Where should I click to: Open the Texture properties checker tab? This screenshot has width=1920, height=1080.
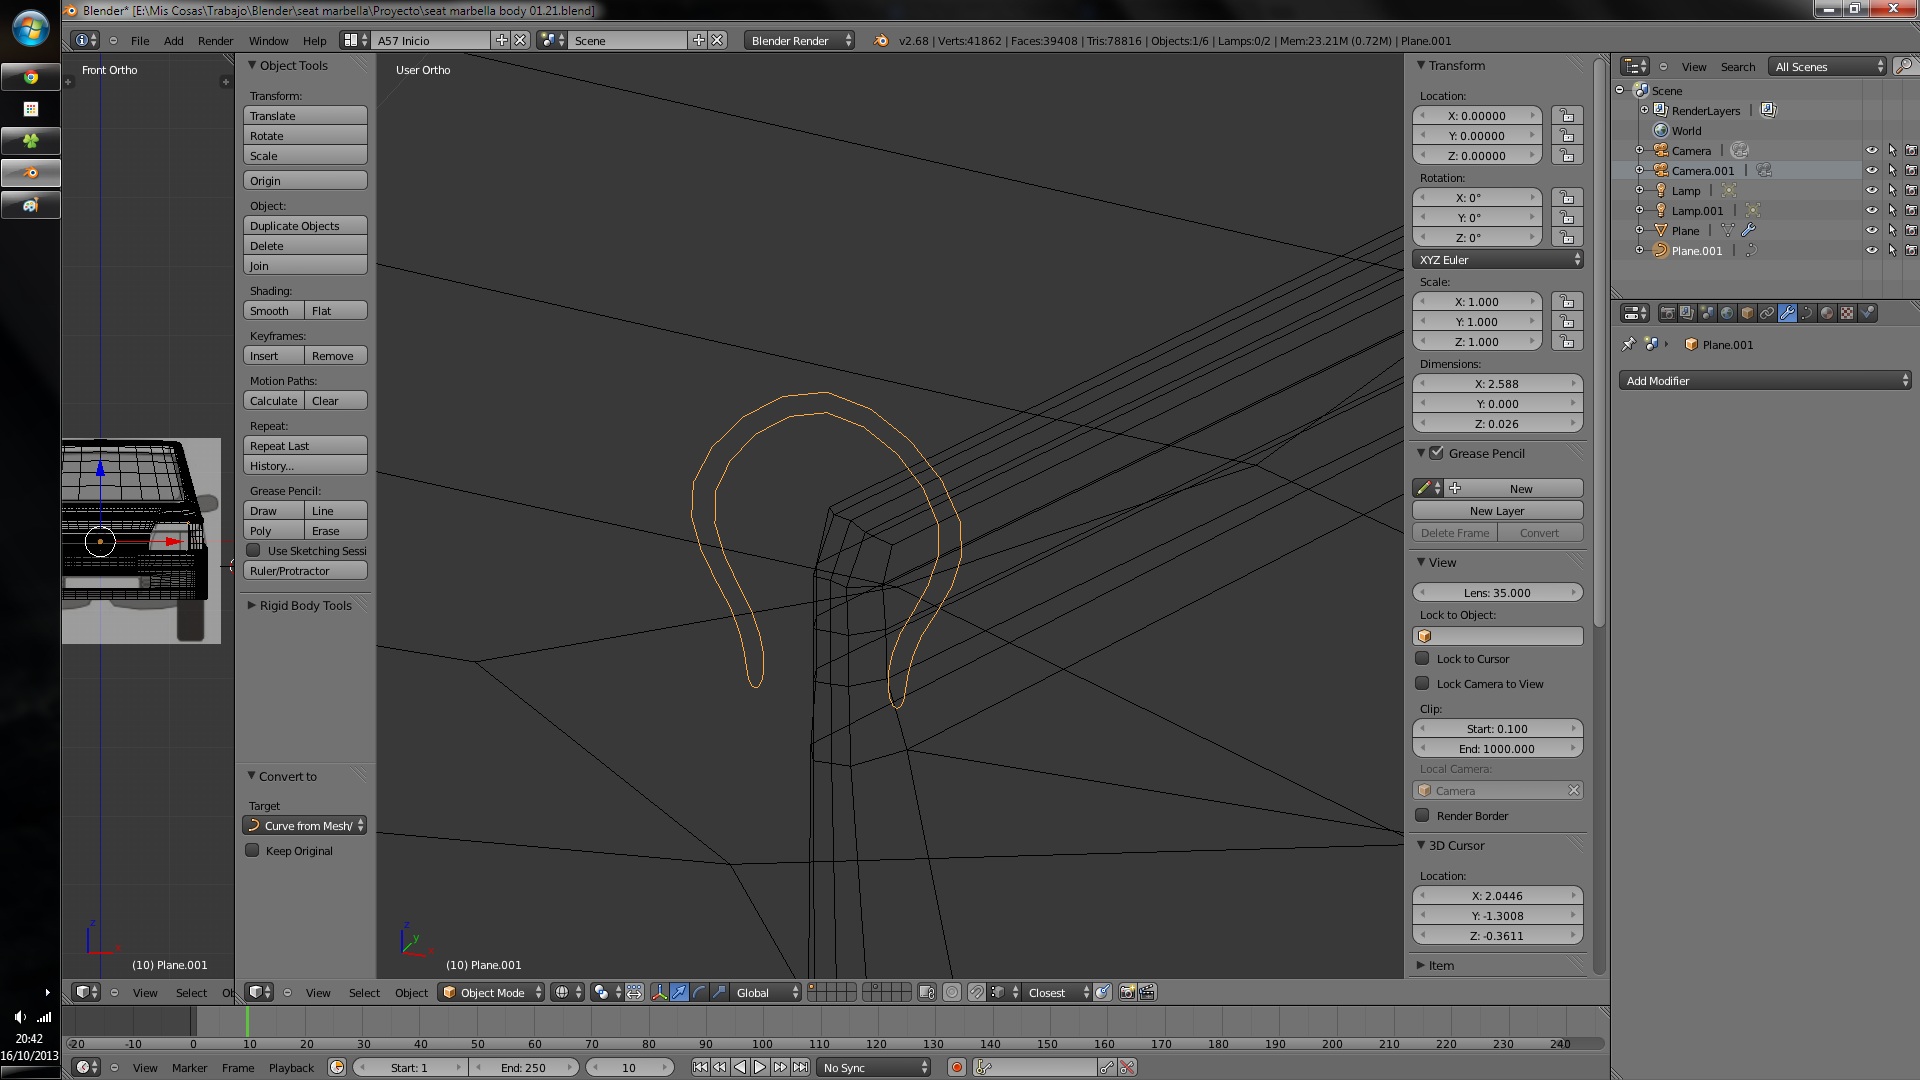pos(1847,313)
